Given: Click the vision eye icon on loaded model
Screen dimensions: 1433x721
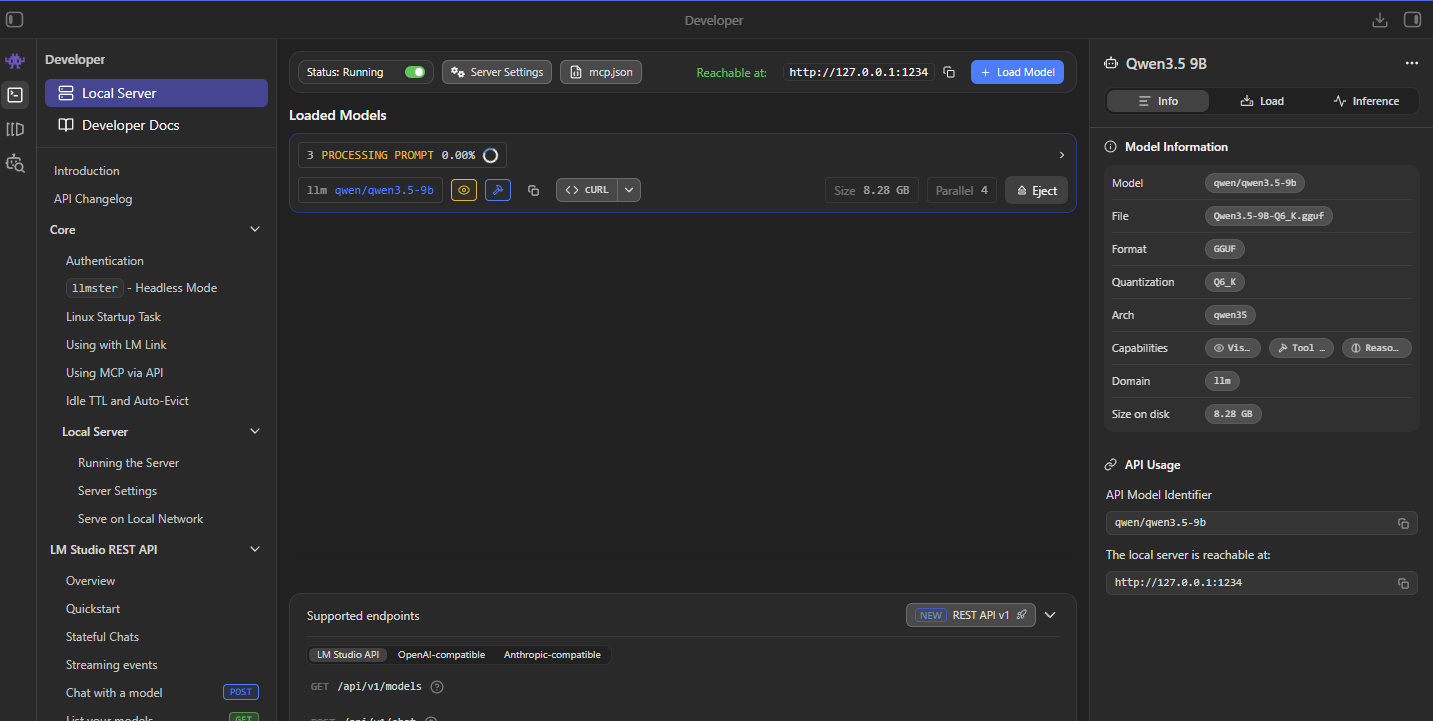Looking at the screenshot, I should [464, 190].
